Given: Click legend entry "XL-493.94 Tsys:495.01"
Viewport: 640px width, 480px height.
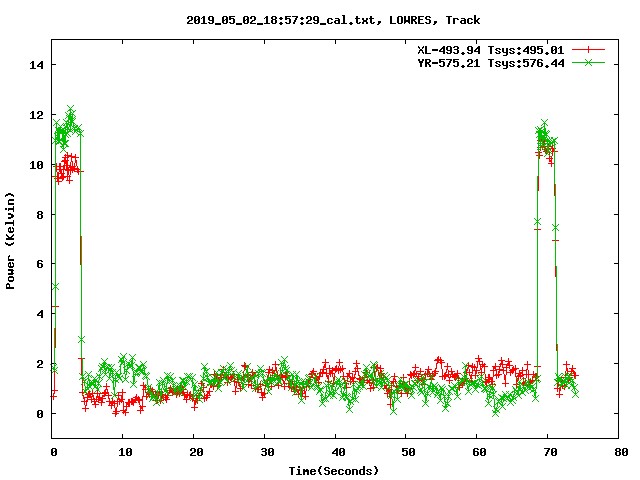Looking at the screenshot, I should [491, 50].
